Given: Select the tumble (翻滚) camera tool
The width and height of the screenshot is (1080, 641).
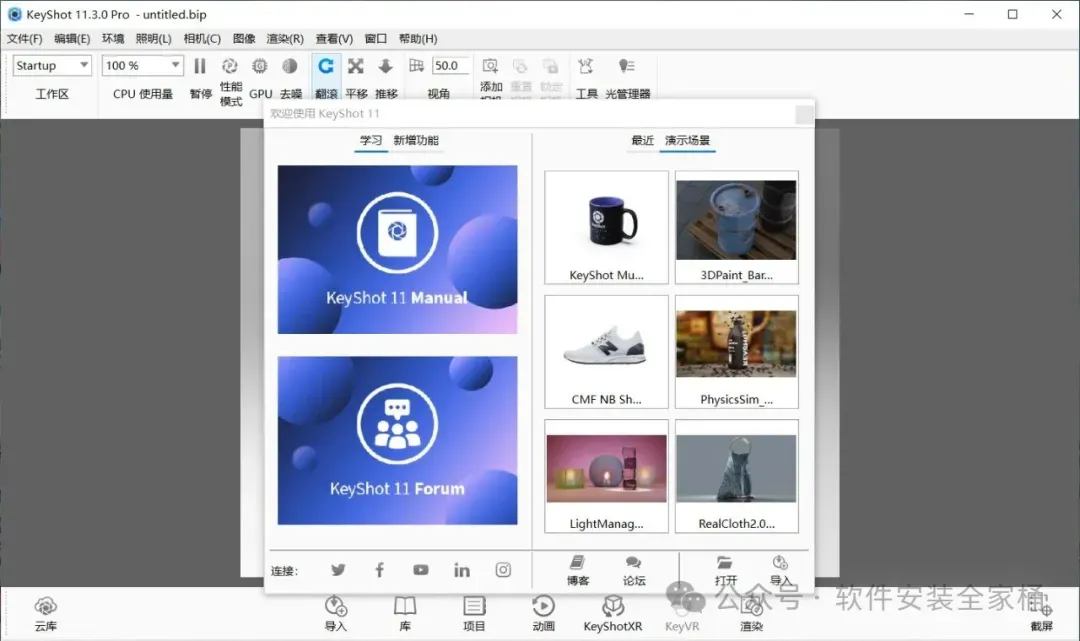Looking at the screenshot, I should coord(326,66).
